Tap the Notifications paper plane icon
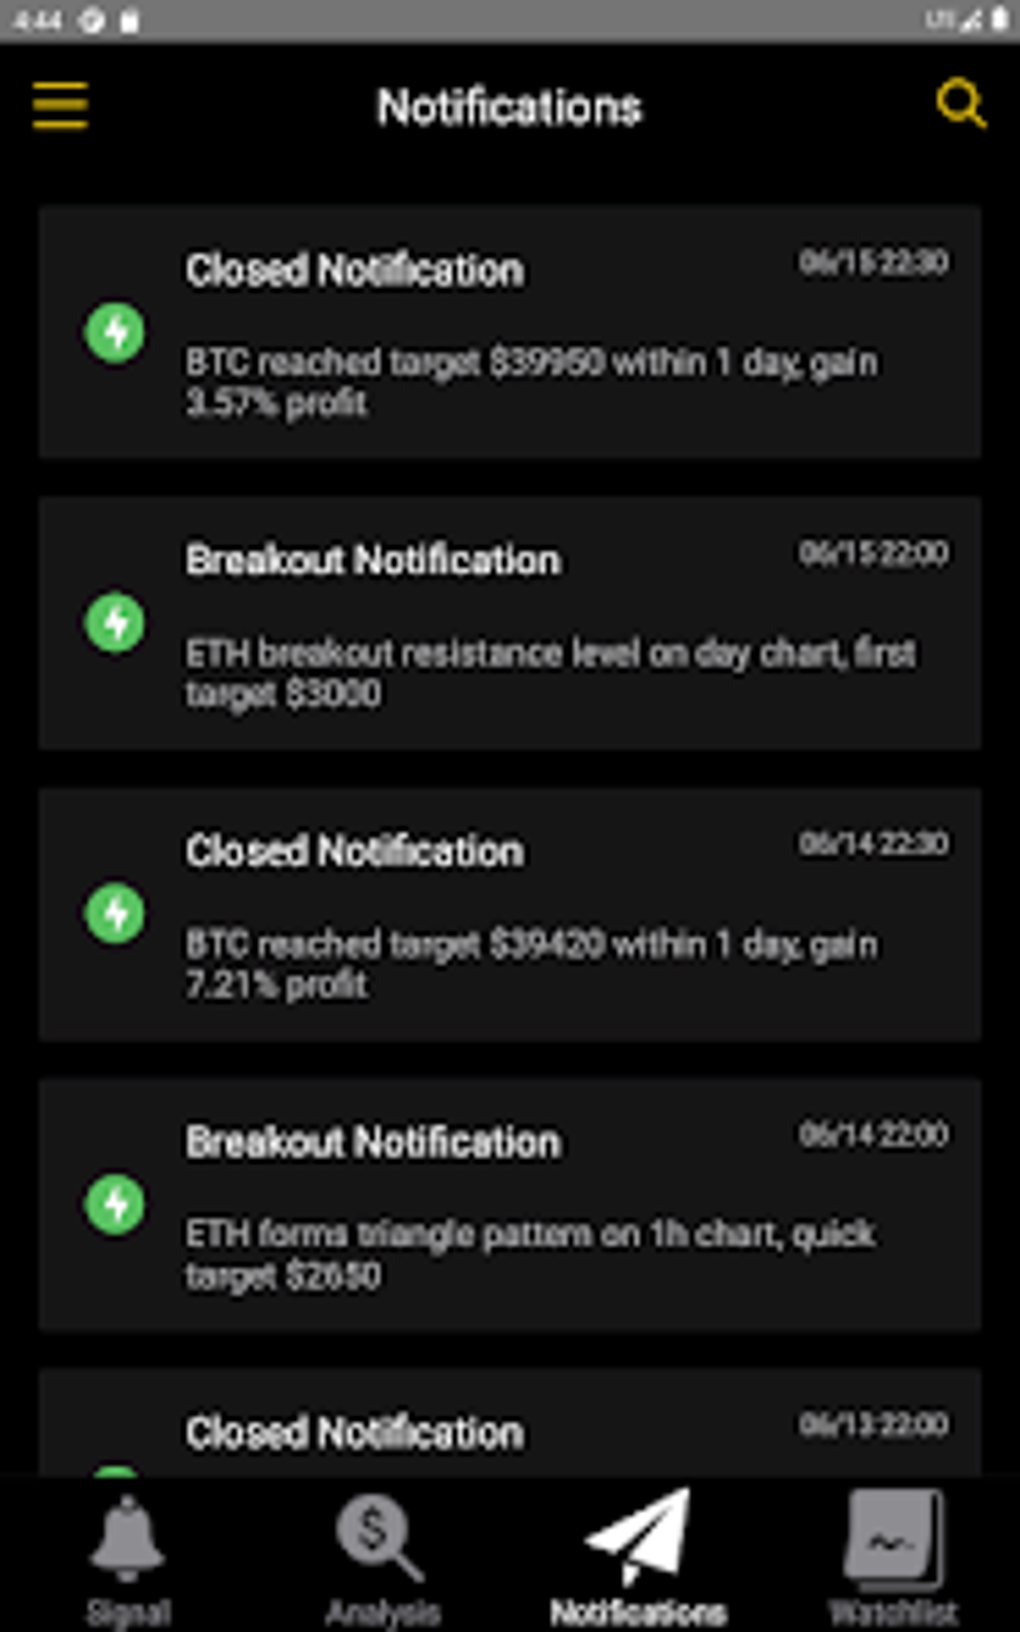This screenshot has height=1632, width=1020. pyautogui.click(x=638, y=1536)
